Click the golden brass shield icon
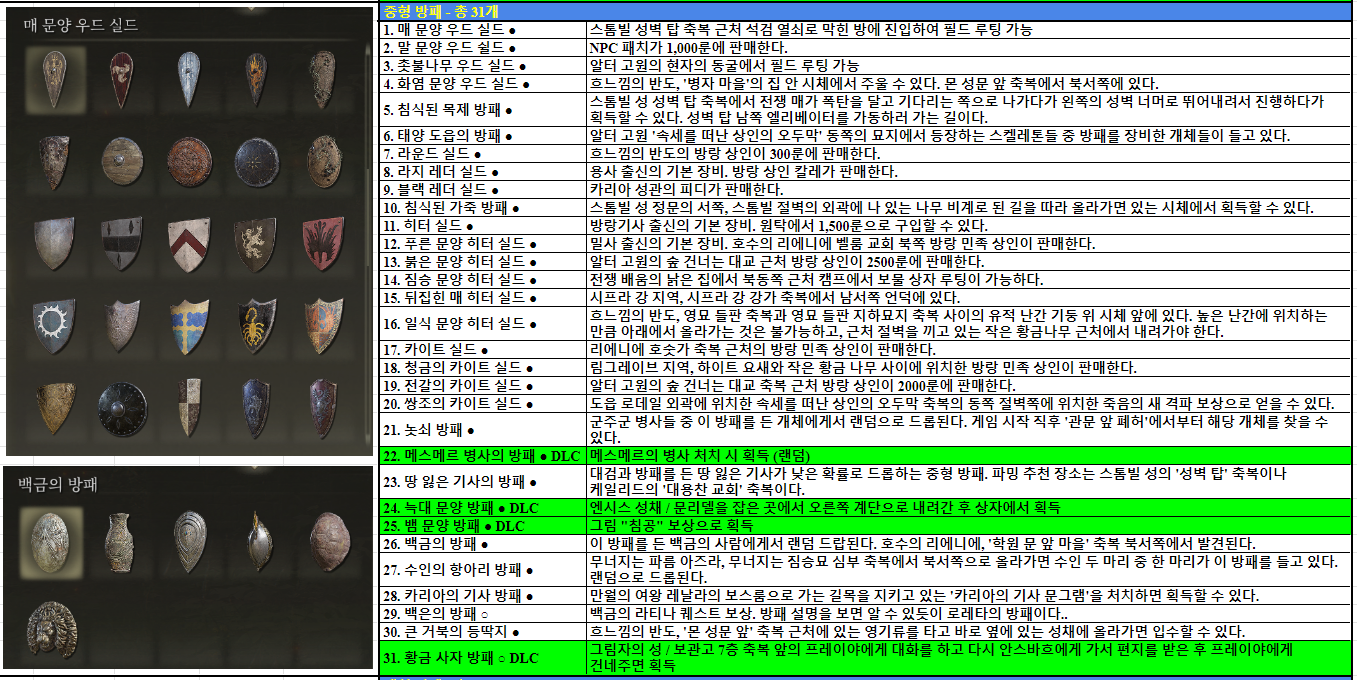This screenshot has height=680, width=1357. coord(55,408)
